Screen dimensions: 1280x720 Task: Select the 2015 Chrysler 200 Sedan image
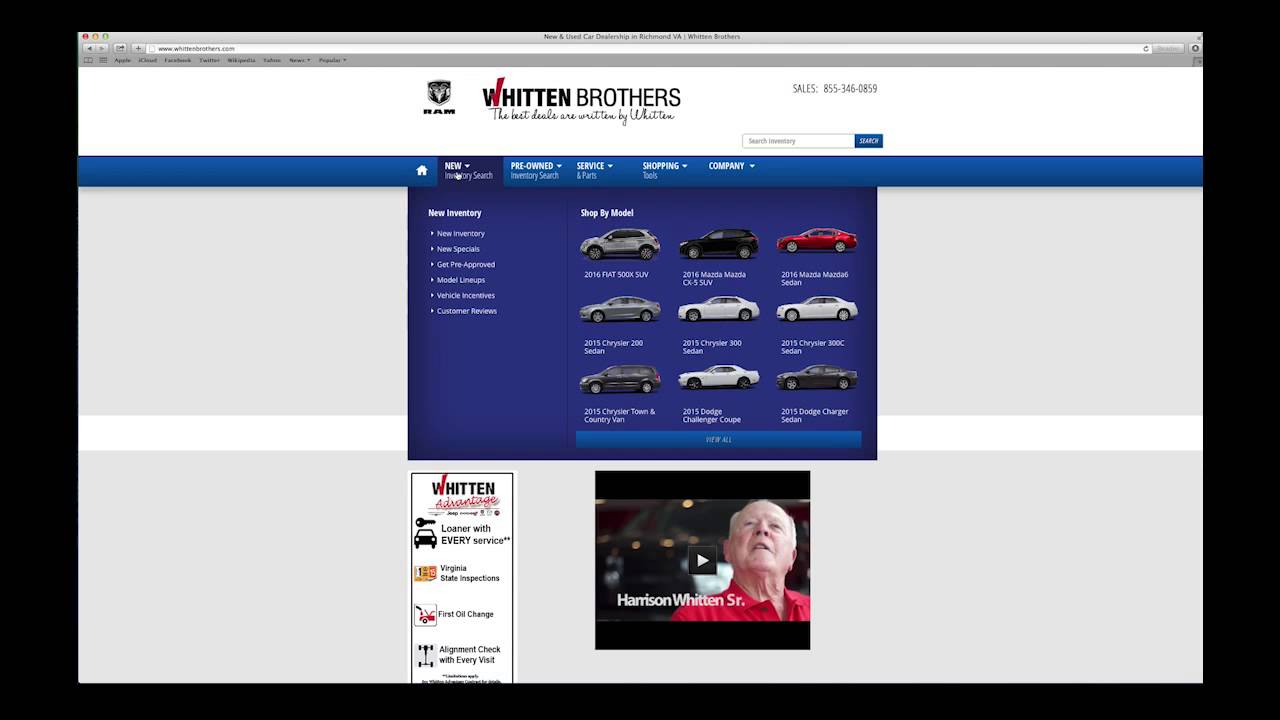620,310
